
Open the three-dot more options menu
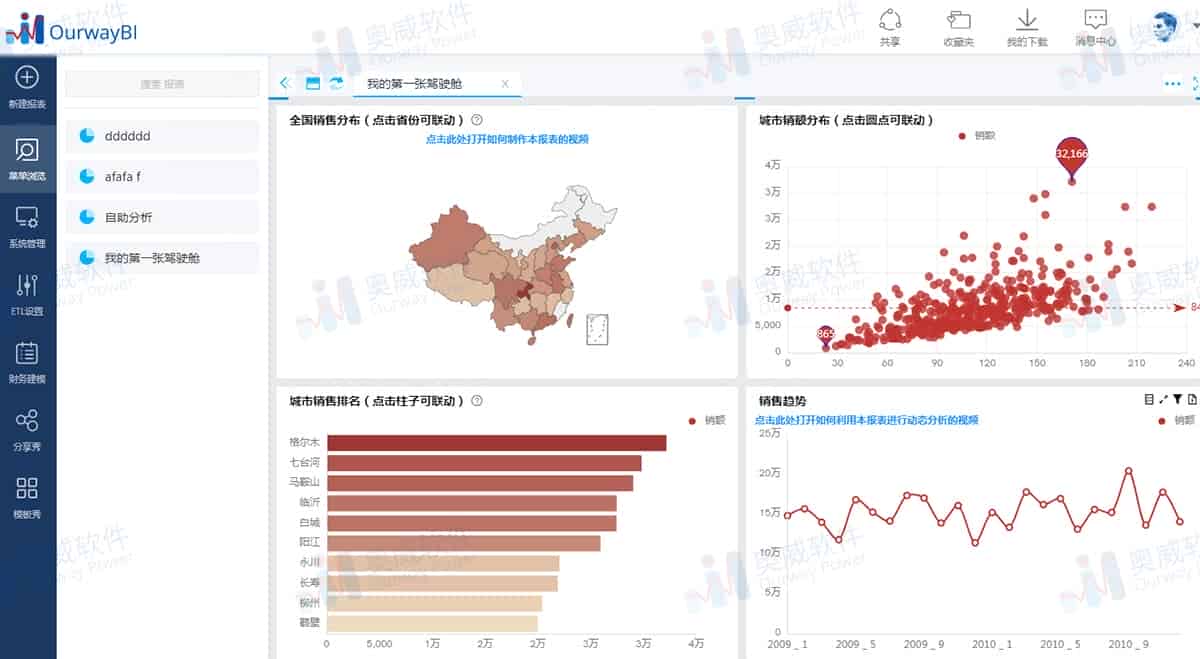1173,84
